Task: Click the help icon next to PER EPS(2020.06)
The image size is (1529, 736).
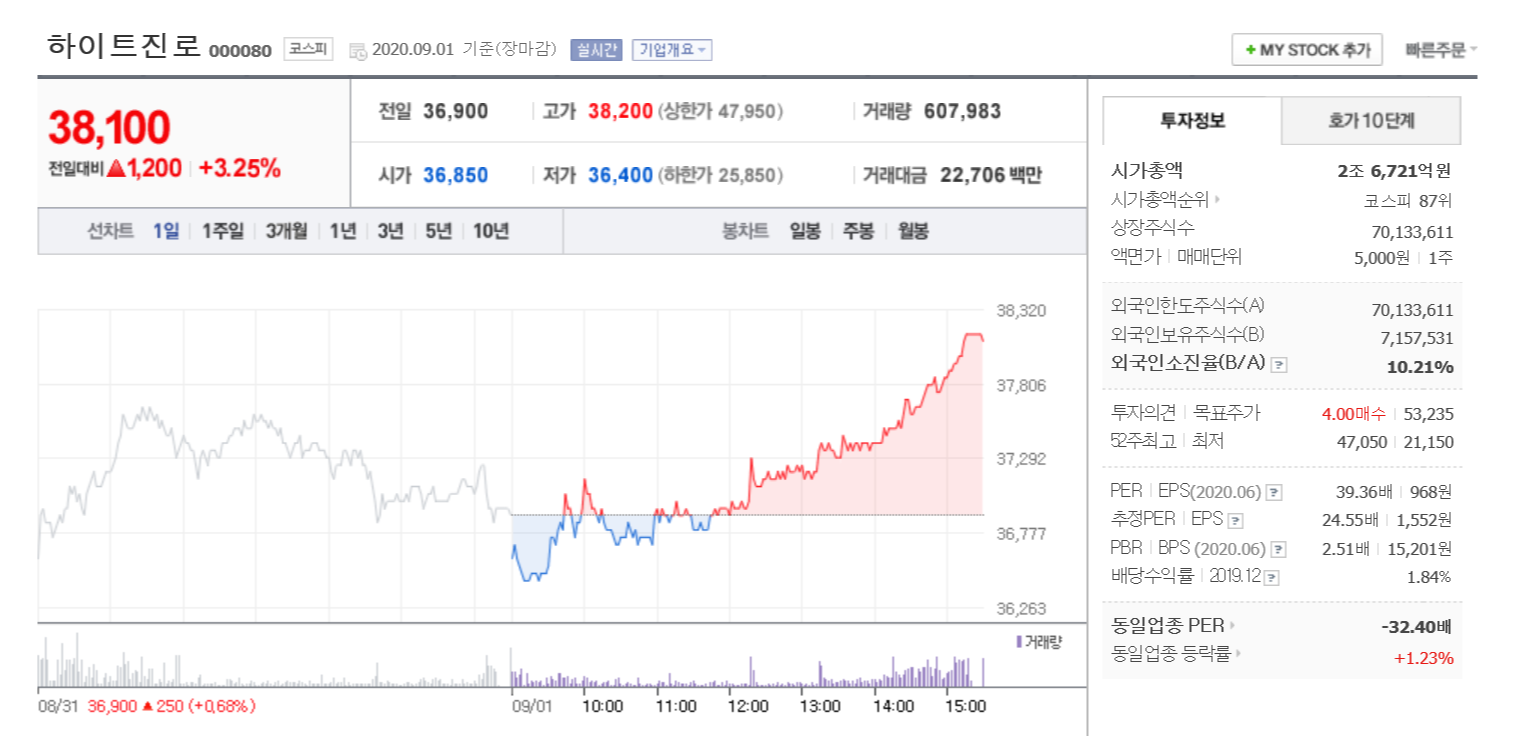Action: [x=1273, y=492]
